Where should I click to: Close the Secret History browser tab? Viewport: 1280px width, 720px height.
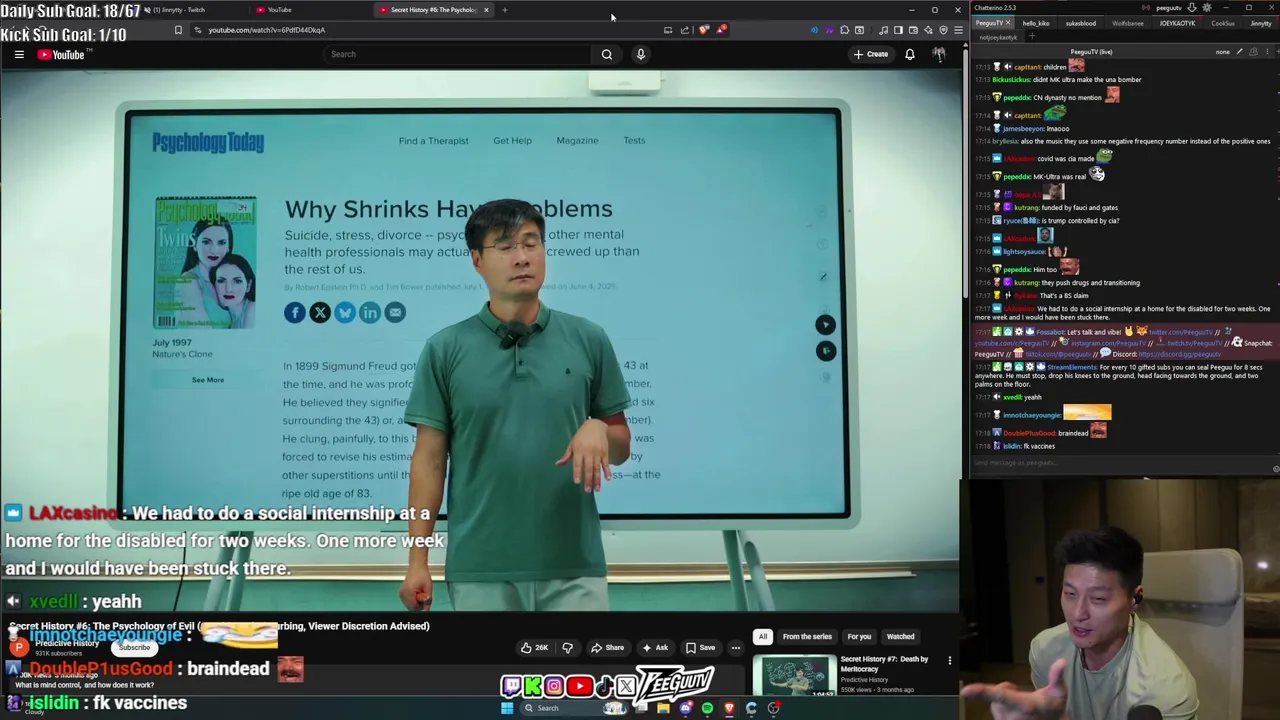(486, 10)
